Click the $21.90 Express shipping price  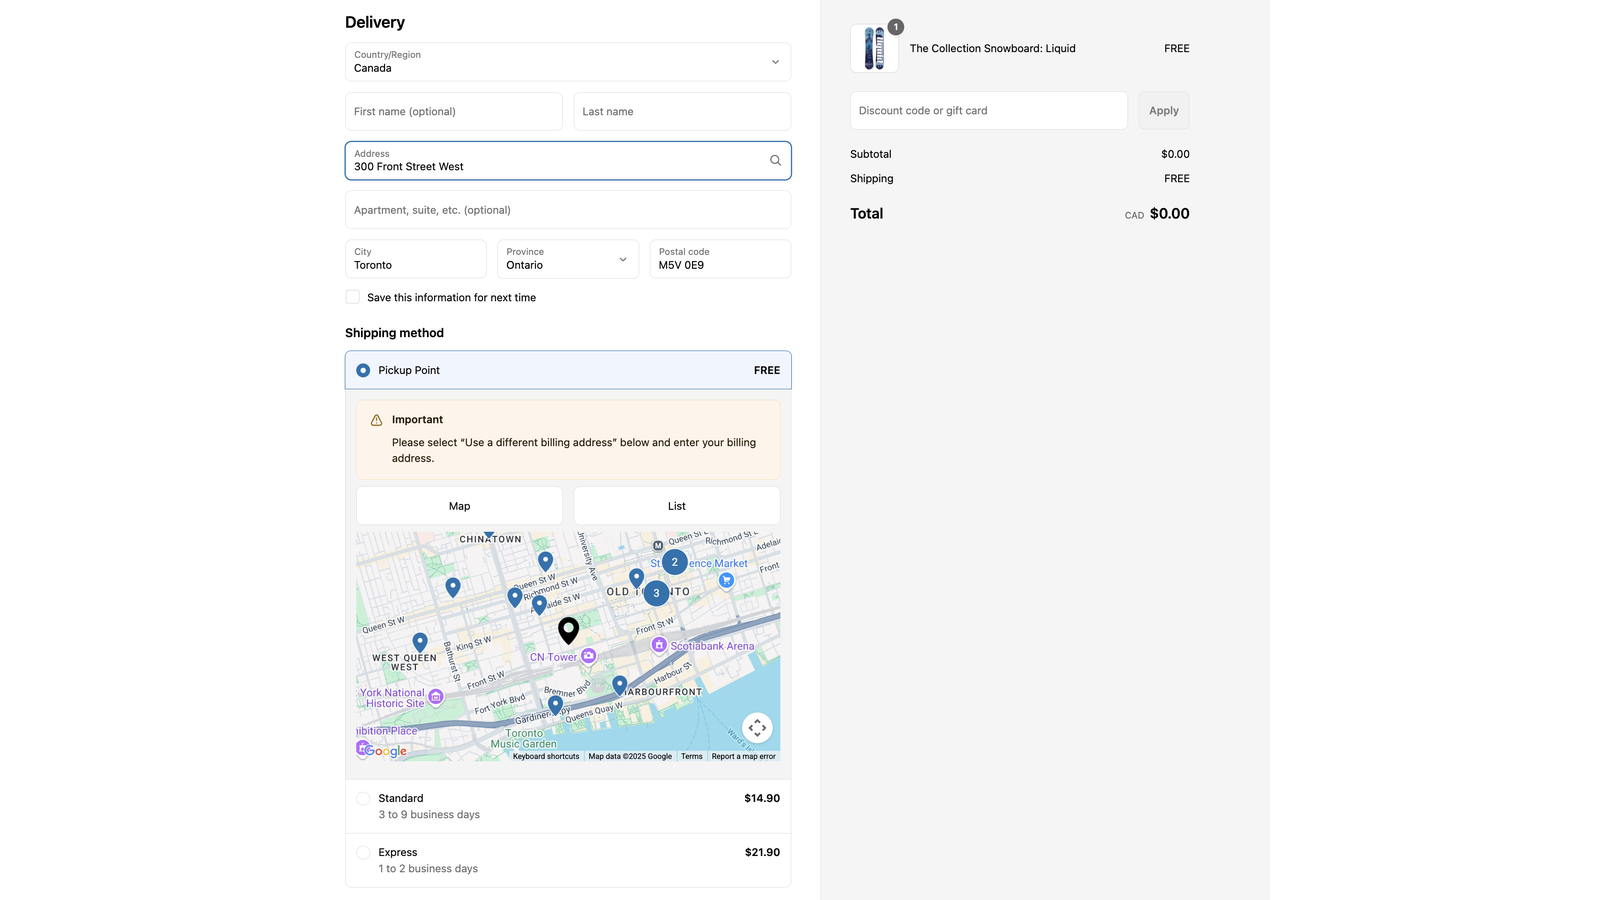click(762, 852)
